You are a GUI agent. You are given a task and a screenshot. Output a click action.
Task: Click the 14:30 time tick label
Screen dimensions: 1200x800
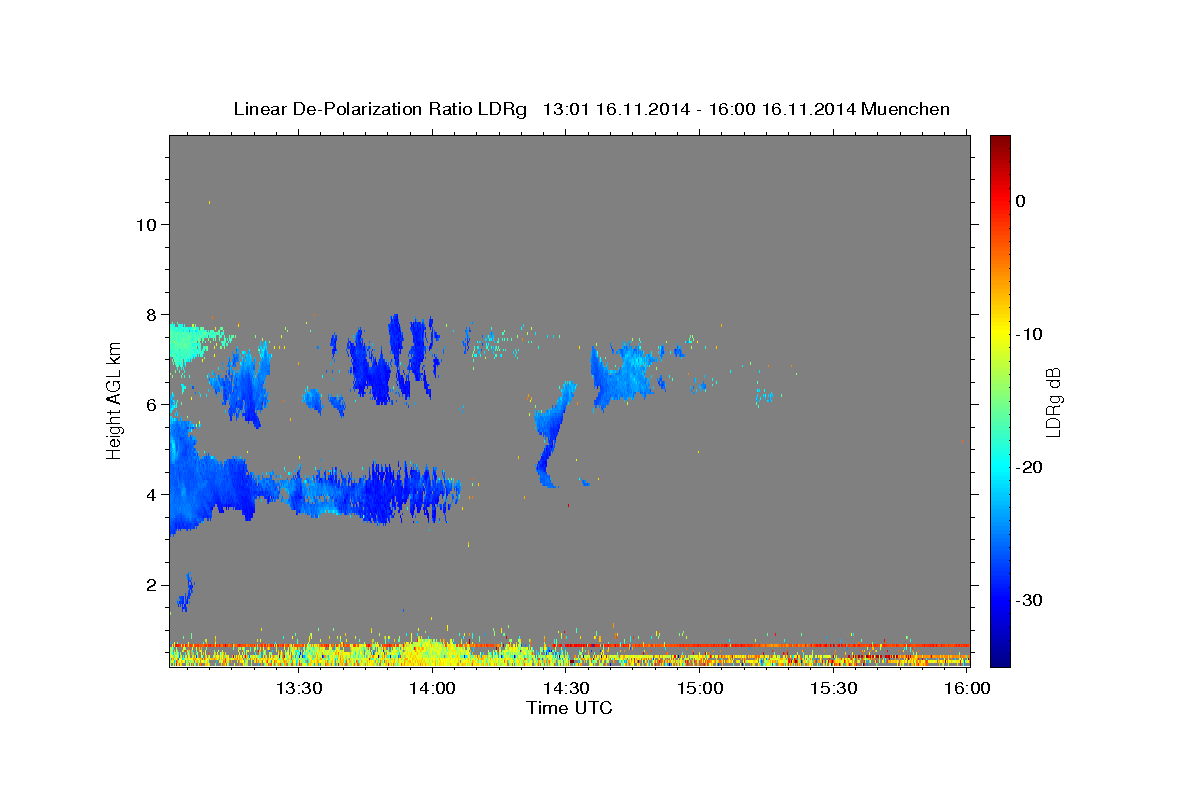(x=566, y=688)
